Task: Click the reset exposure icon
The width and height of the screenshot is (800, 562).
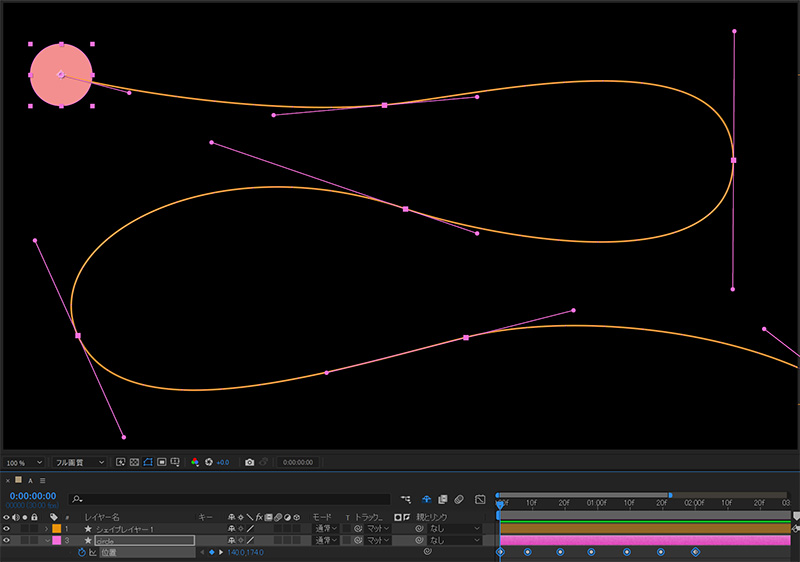Action: tap(208, 463)
